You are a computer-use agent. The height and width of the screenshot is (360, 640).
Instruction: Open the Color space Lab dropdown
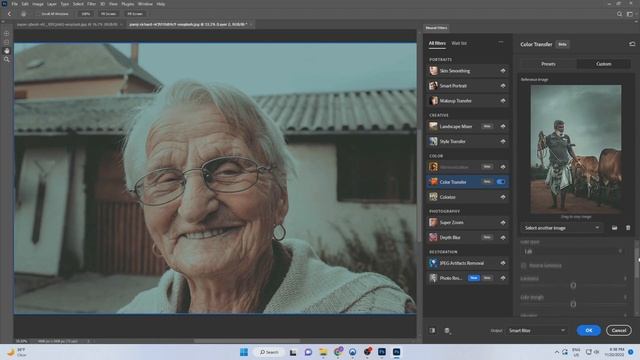(572, 251)
